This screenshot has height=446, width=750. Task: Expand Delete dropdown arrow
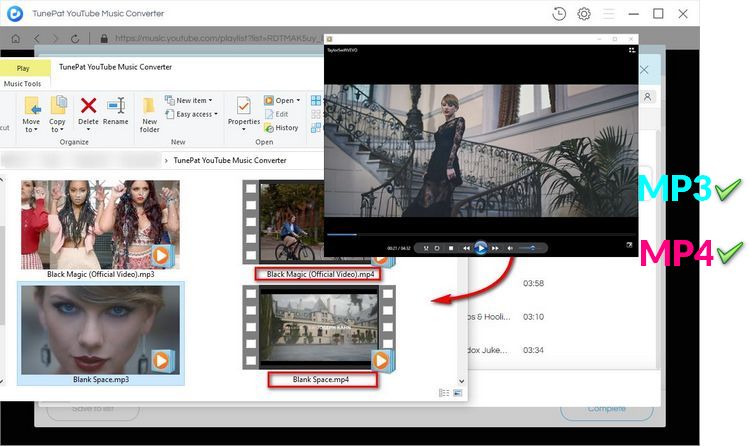tap(88, 130)
